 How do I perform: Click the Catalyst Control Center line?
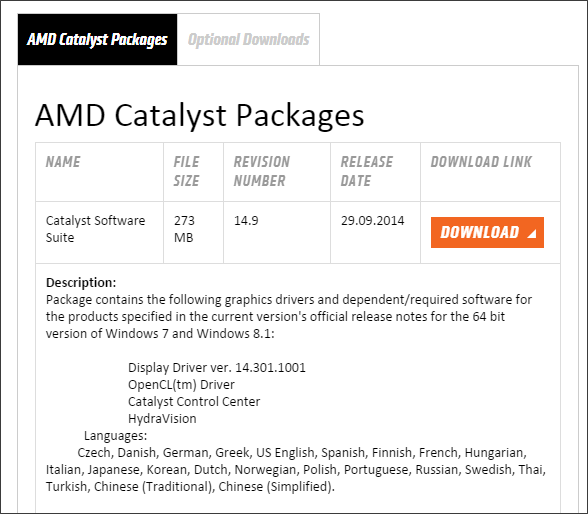[x=194, y=402]
